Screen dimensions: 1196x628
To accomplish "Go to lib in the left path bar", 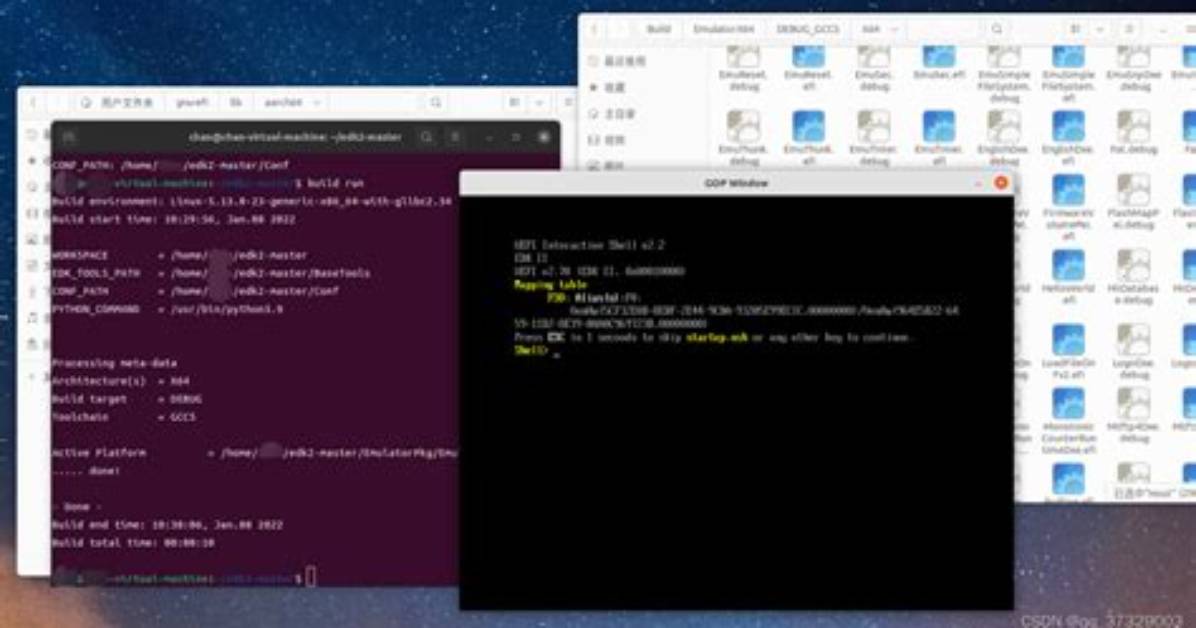I will 236,102.
